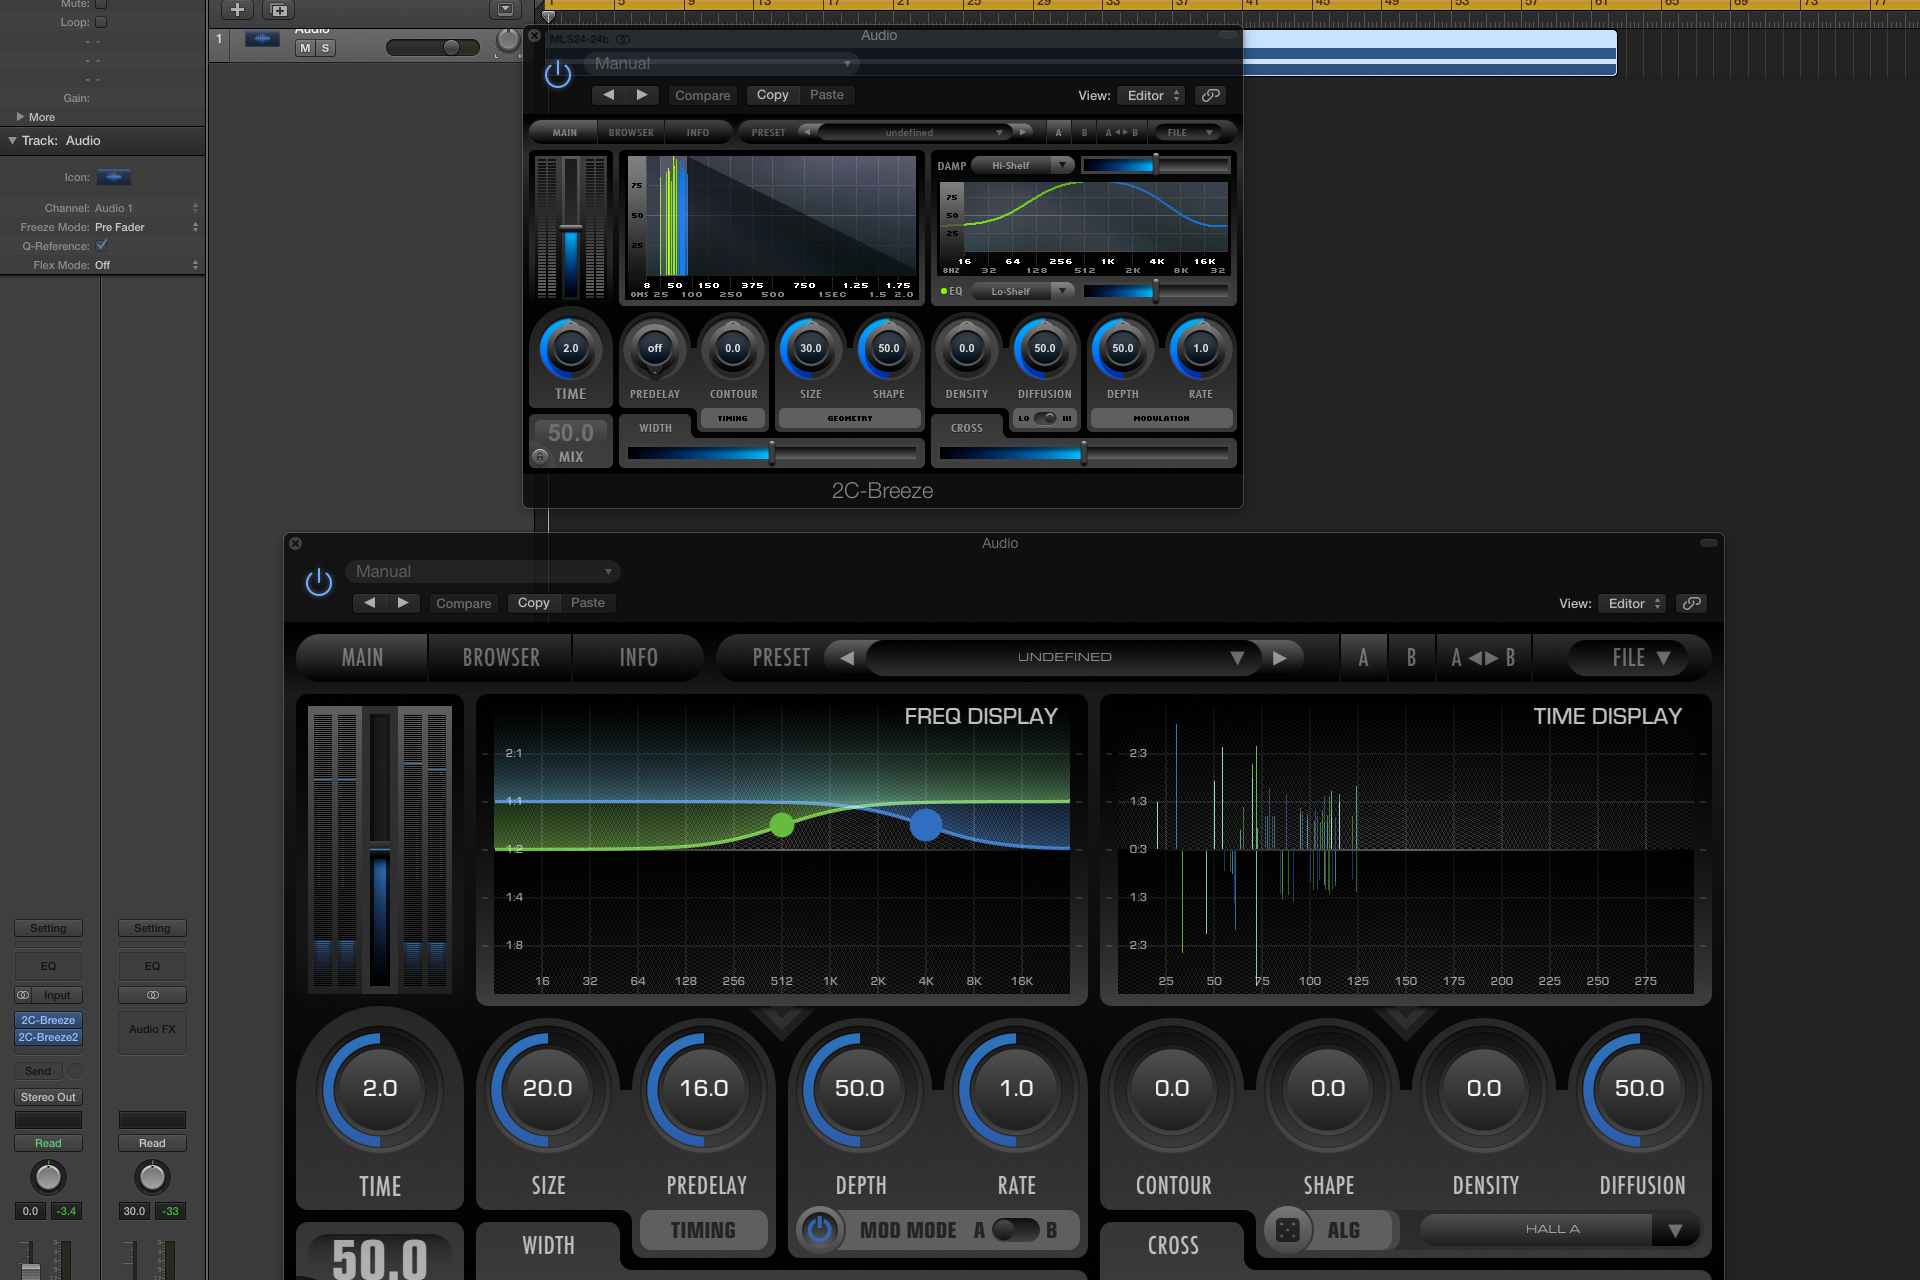The image size is (1920, 1280).
Task: Click Paste in lower plugin header
Action: pos(588,603)
